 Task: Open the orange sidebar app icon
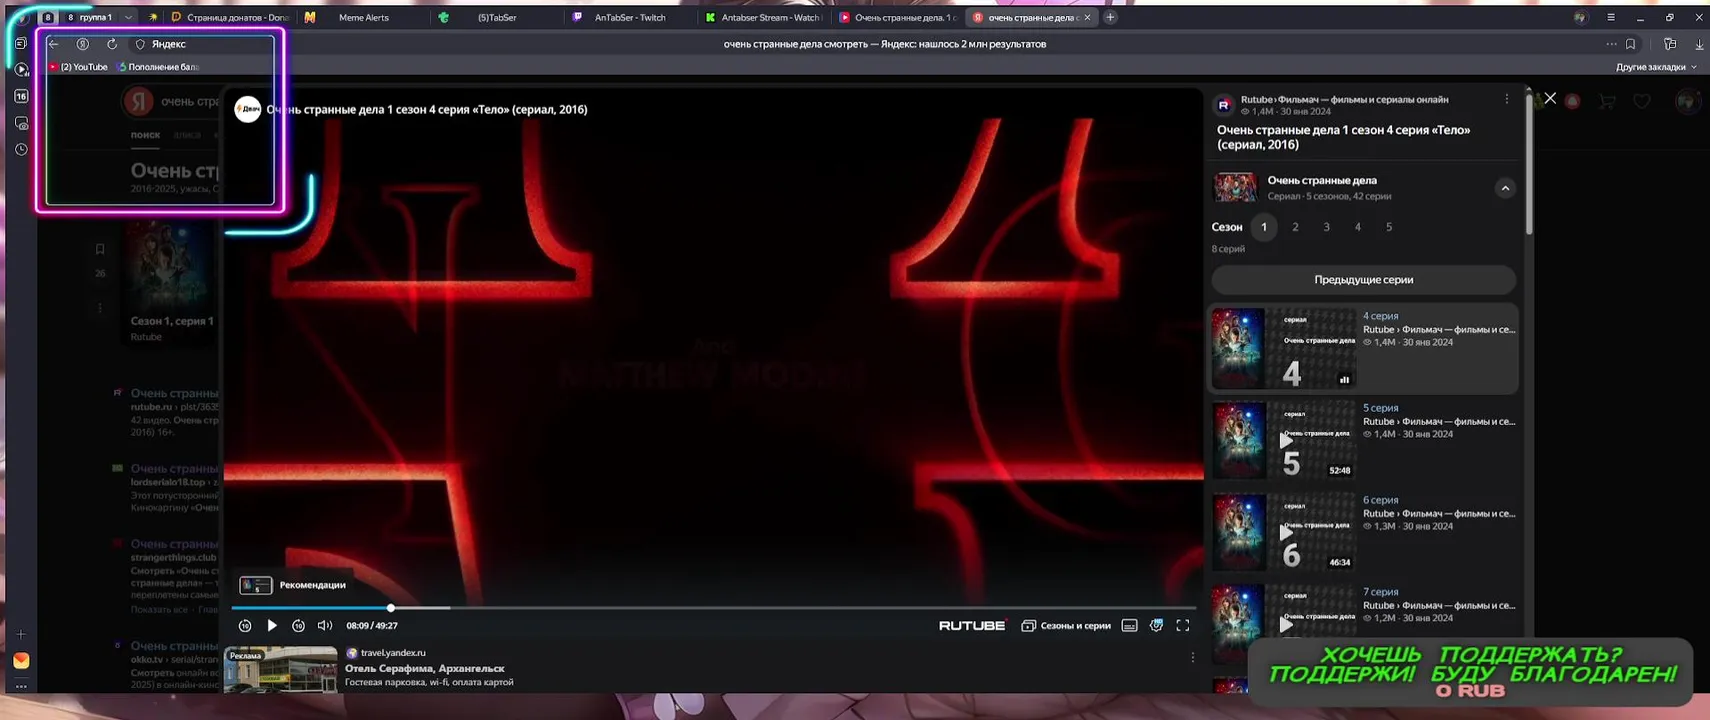21,660
